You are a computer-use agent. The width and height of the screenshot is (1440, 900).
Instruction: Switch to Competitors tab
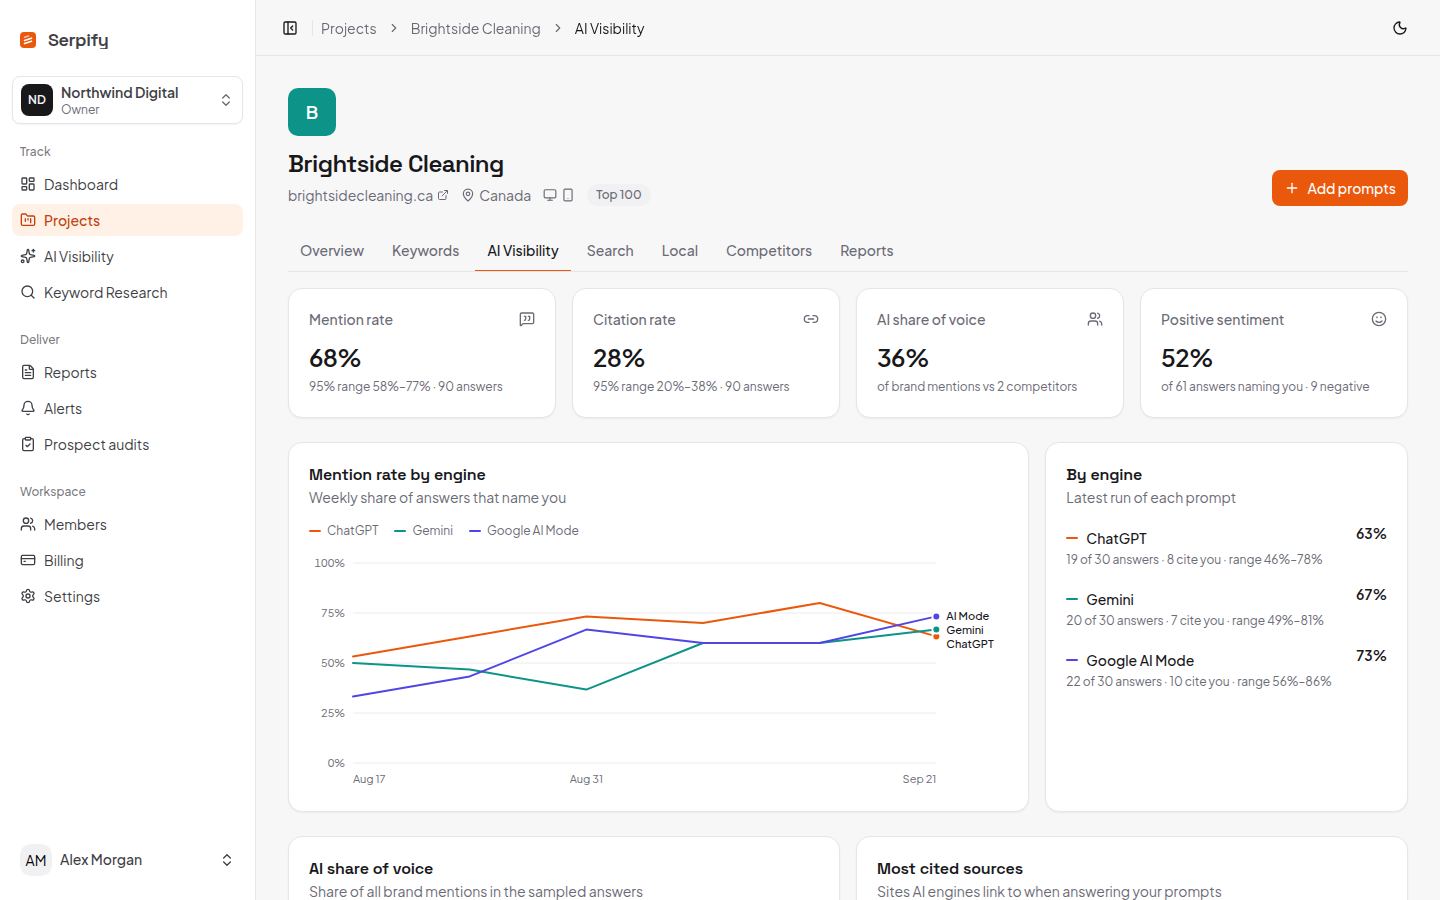click(x=769, y=251)
